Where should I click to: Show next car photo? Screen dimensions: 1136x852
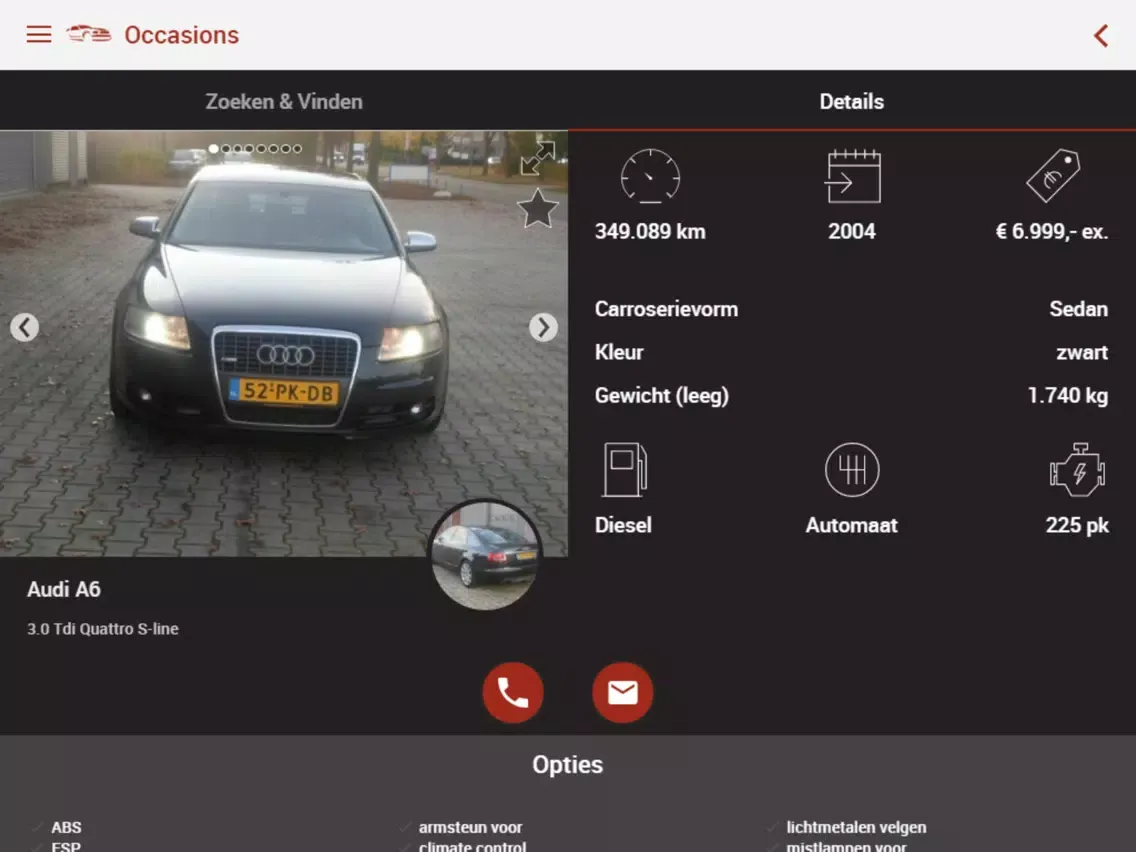click(x=543, y=327)
